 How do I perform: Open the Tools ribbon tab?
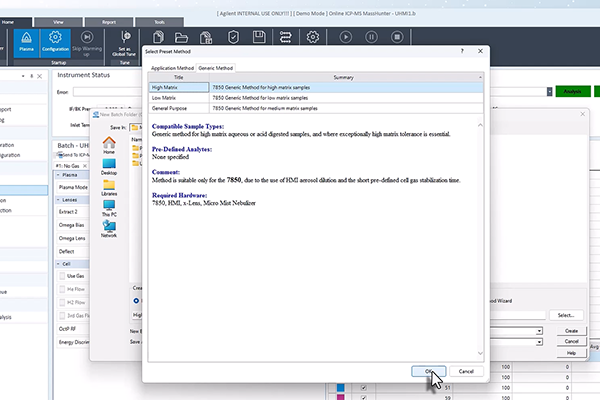[160, 22]
